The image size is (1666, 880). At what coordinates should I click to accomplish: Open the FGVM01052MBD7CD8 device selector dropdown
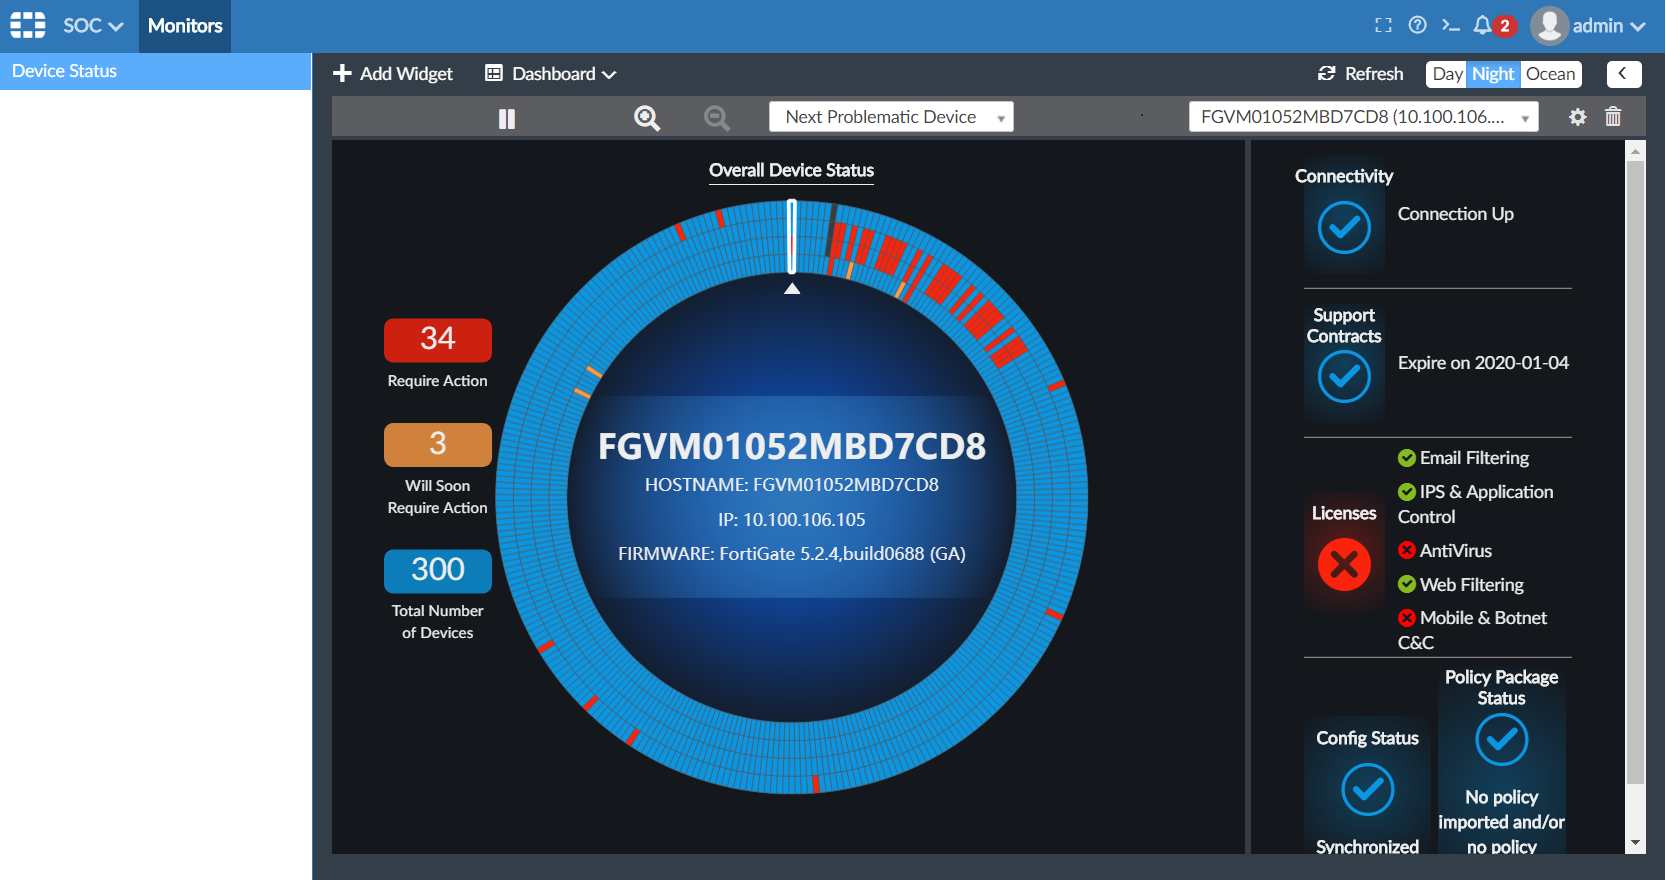coord(1363,117)
